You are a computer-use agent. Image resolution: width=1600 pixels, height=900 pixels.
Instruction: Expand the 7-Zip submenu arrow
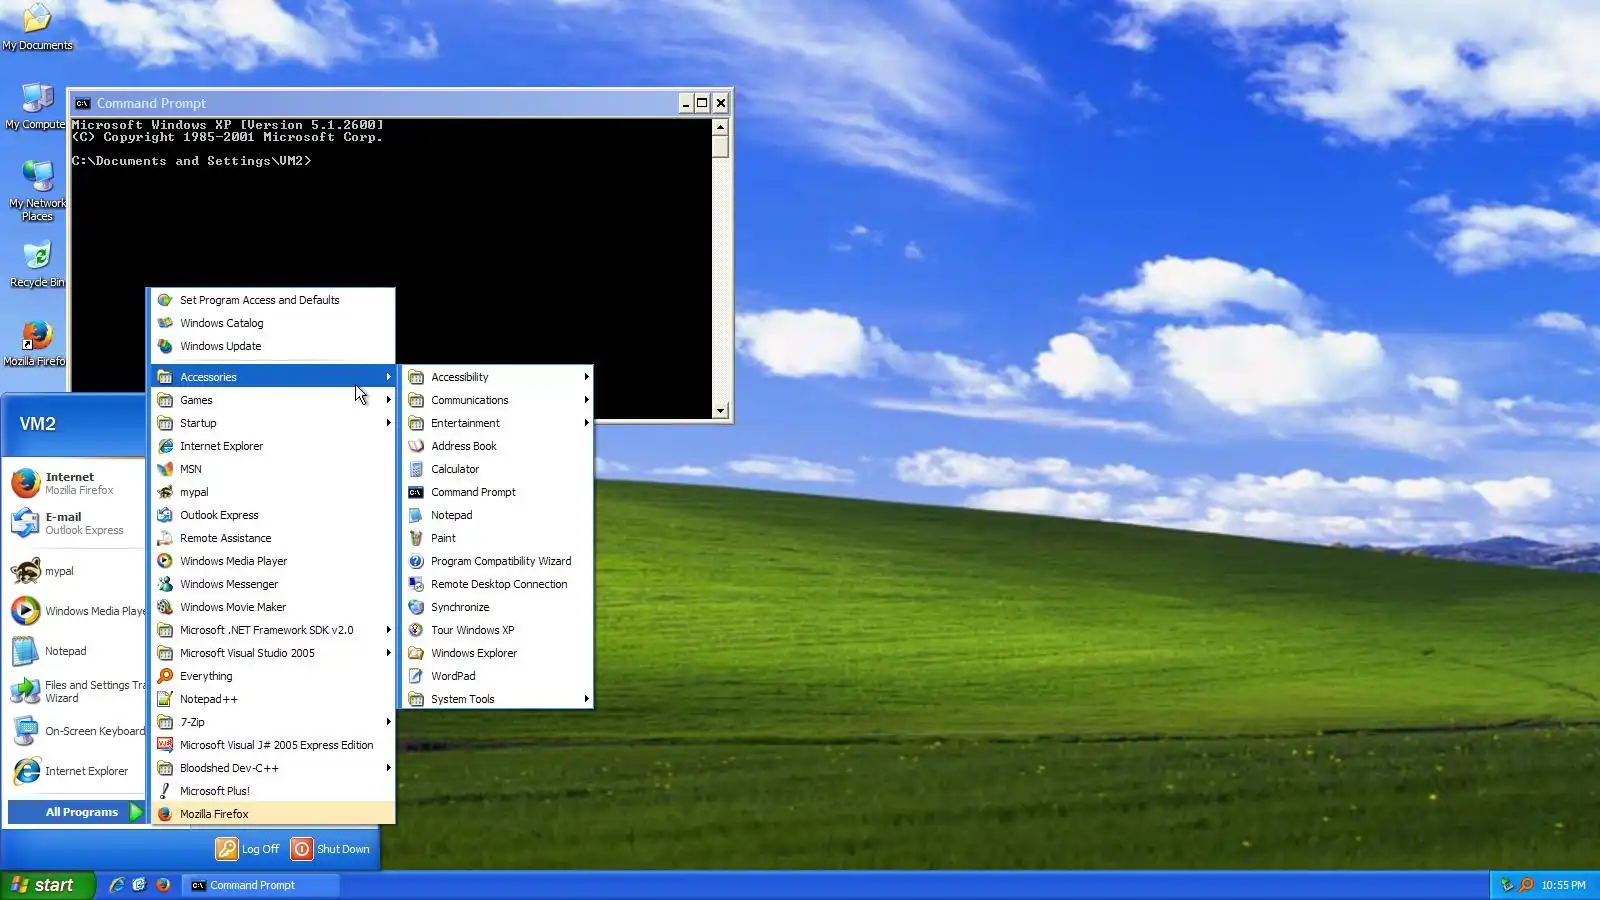click(x=388, y=722)
